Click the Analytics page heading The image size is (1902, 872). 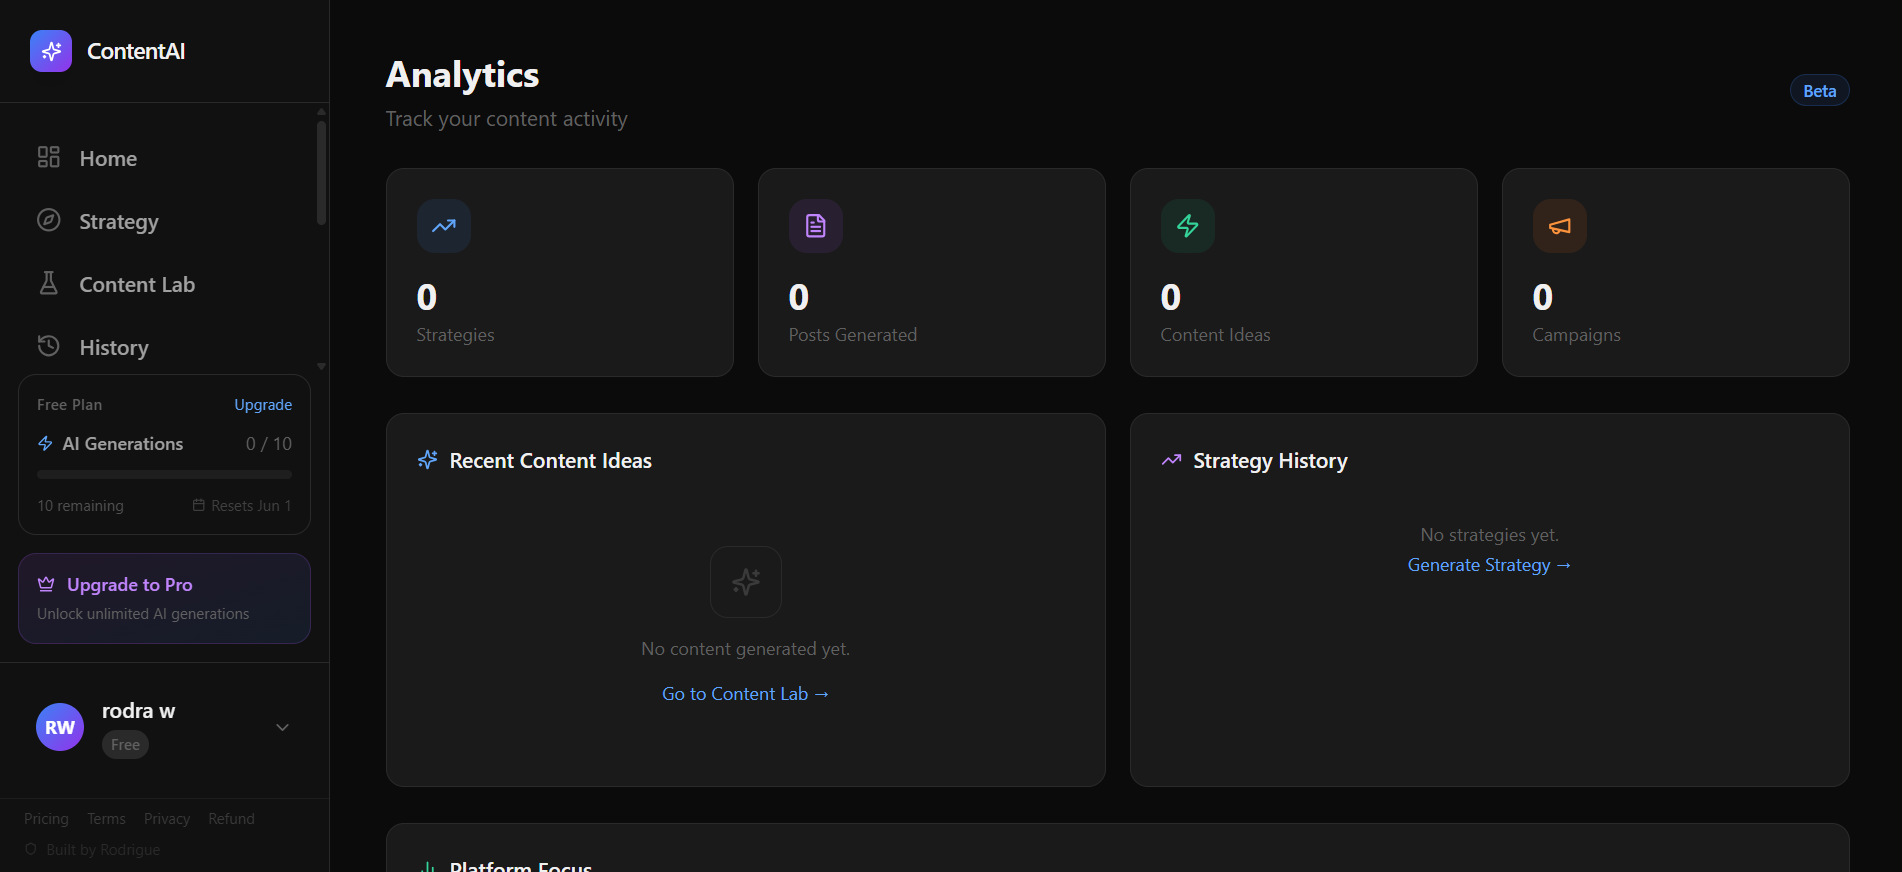[462, 75]
